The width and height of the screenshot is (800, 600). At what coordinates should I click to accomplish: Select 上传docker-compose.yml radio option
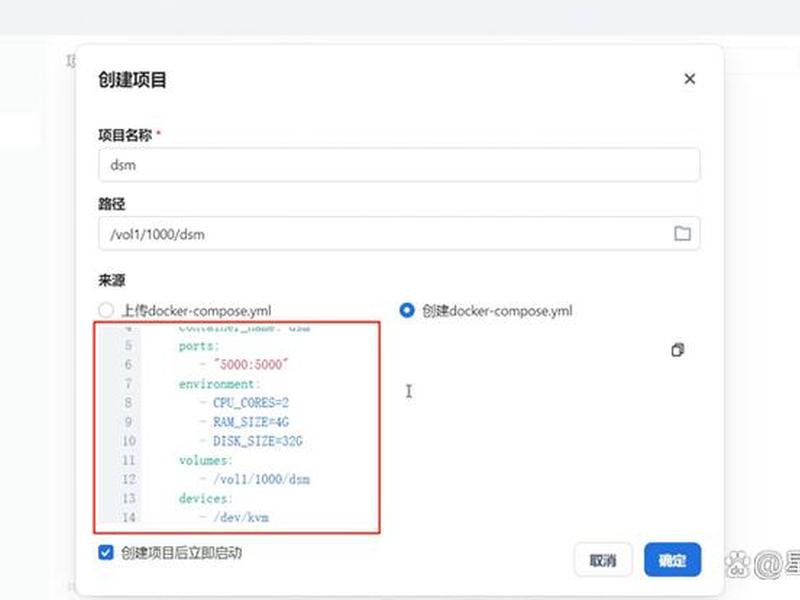pyautogui.click(x=106, y=310)
